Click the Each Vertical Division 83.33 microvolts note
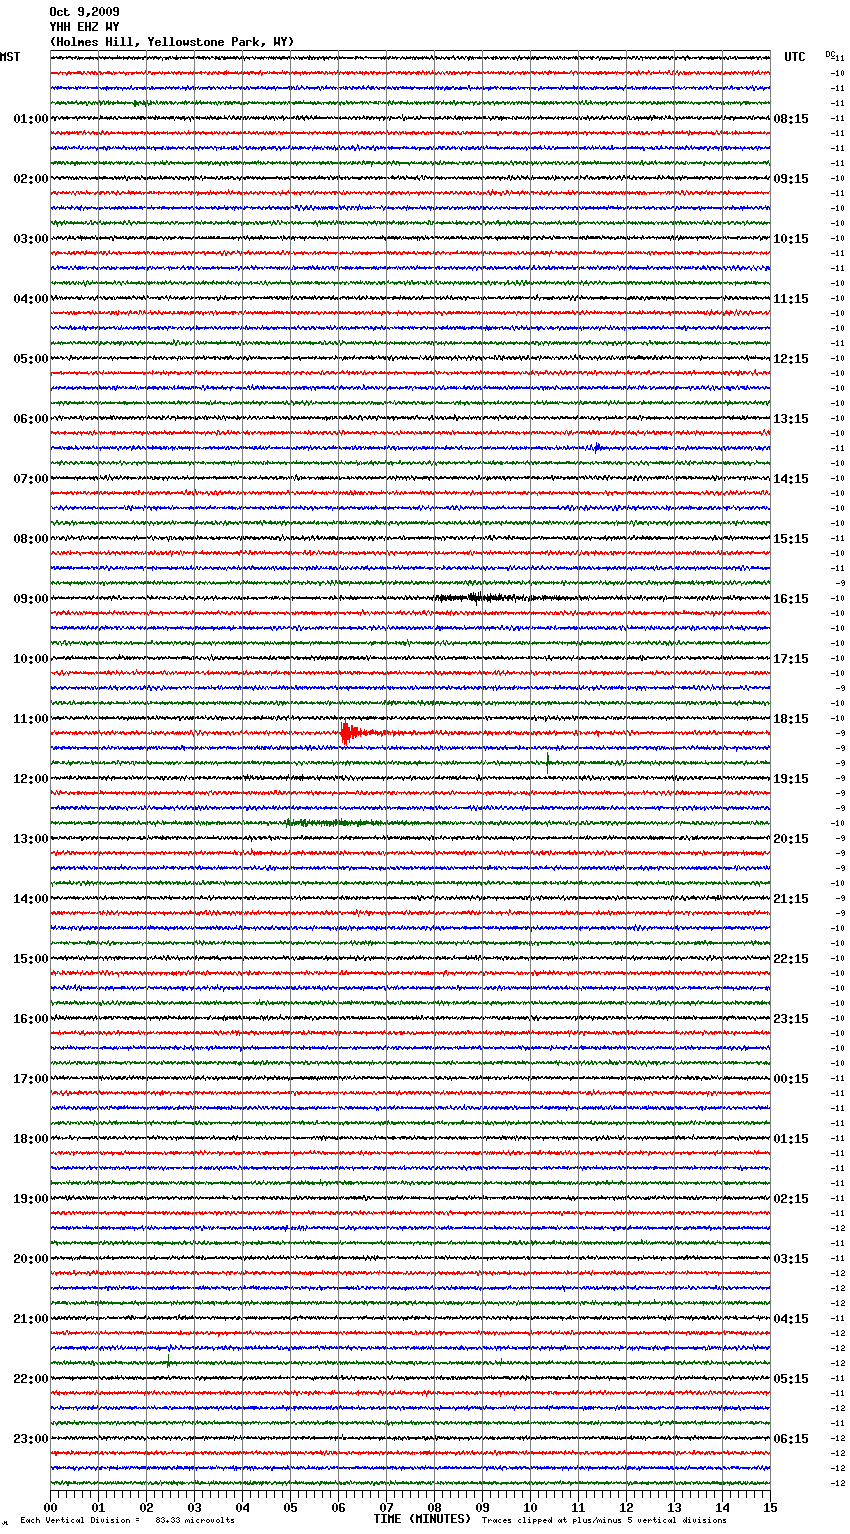Viewport: 850px width, 1534px height. (x=127, y=1521)
